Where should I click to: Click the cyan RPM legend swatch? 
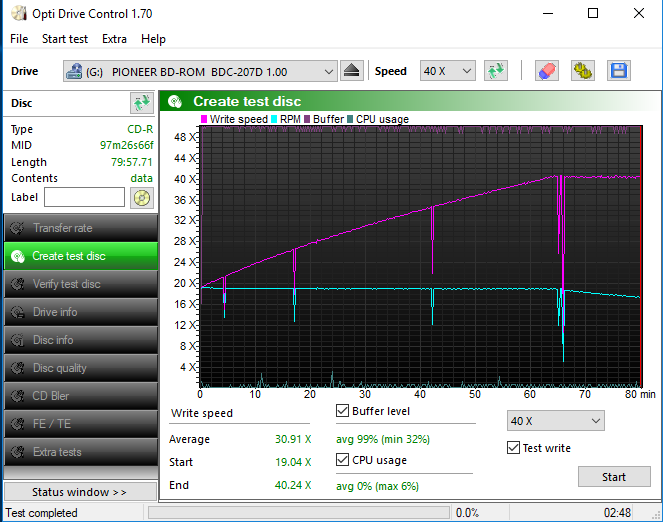tap(274, 119)
